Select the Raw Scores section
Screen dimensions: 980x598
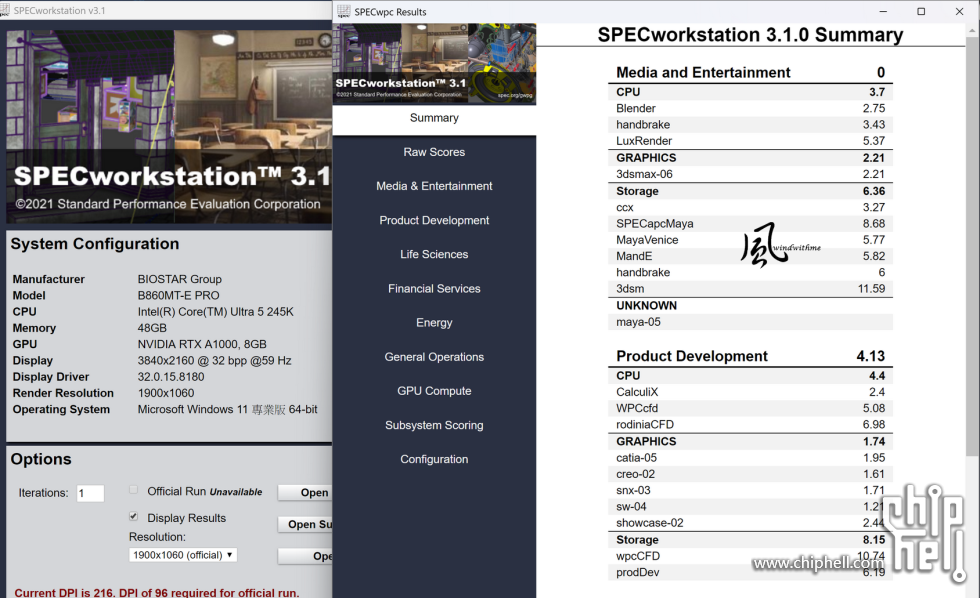(x=434, y=152)
